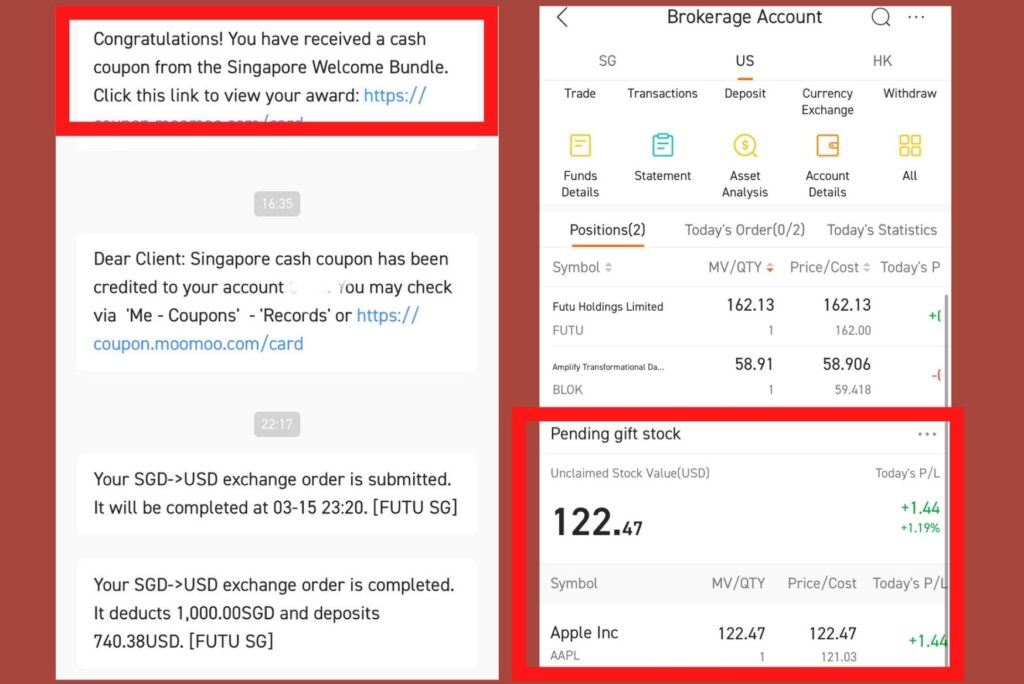Open the Futu Holdings Limited position row
The width and height of the screenshot is (1024, 684).
744,317
